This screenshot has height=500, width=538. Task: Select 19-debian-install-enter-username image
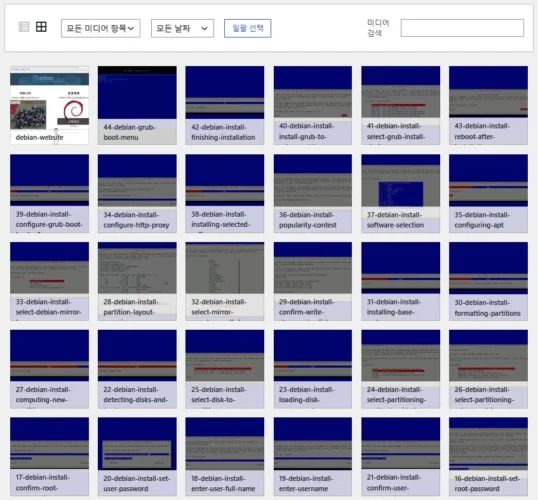pos(313,457)
